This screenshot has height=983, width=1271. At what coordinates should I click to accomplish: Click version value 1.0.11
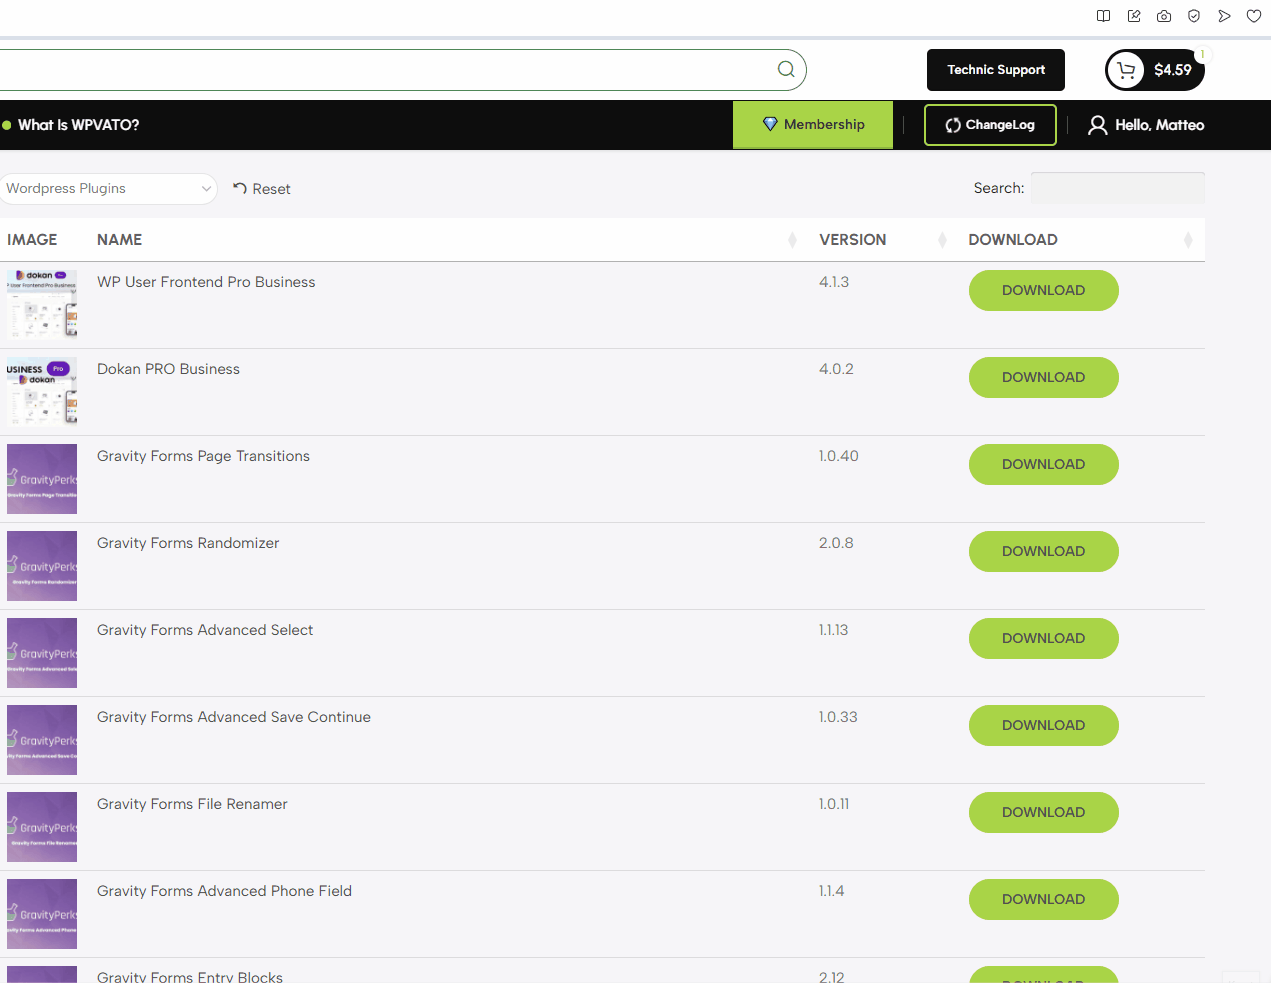point(834,804)
